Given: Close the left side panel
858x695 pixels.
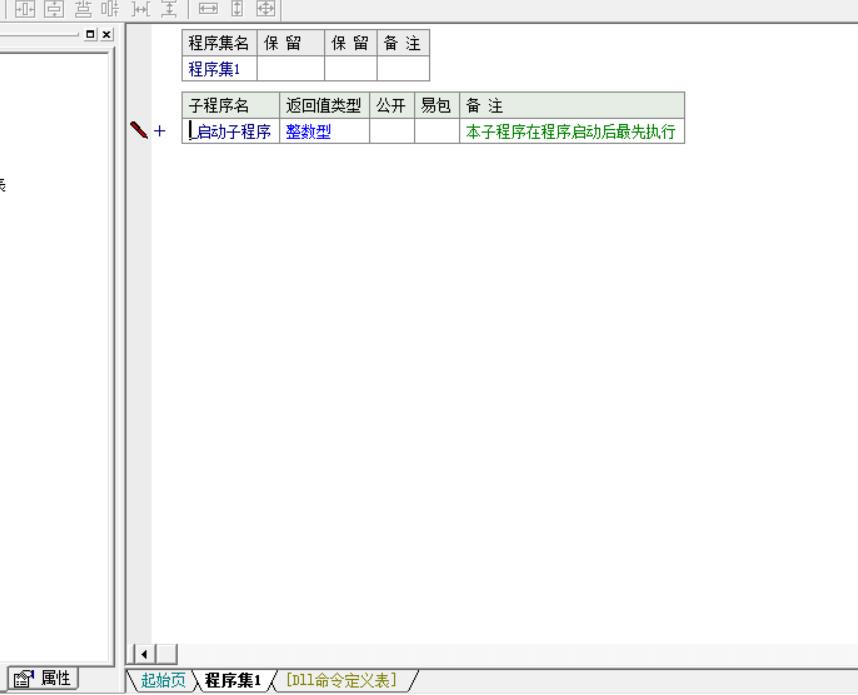Looking at the screenshot, I should click(x=107, y=34).
